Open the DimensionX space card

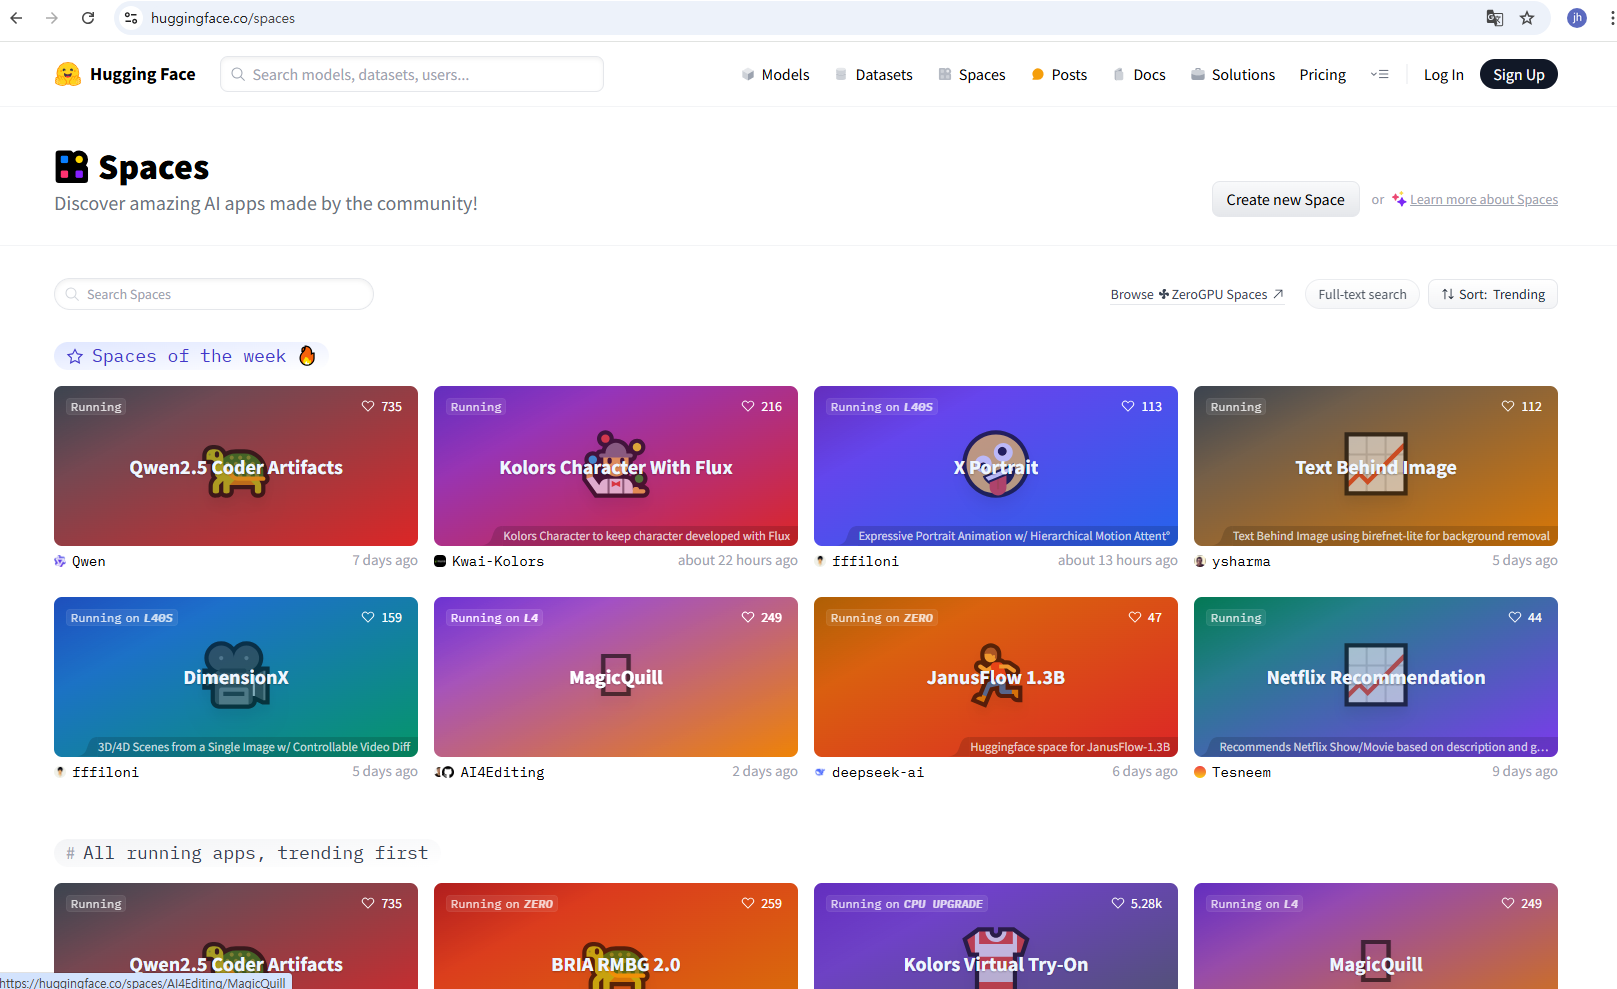pyautogui.click(x=236, y=677)
